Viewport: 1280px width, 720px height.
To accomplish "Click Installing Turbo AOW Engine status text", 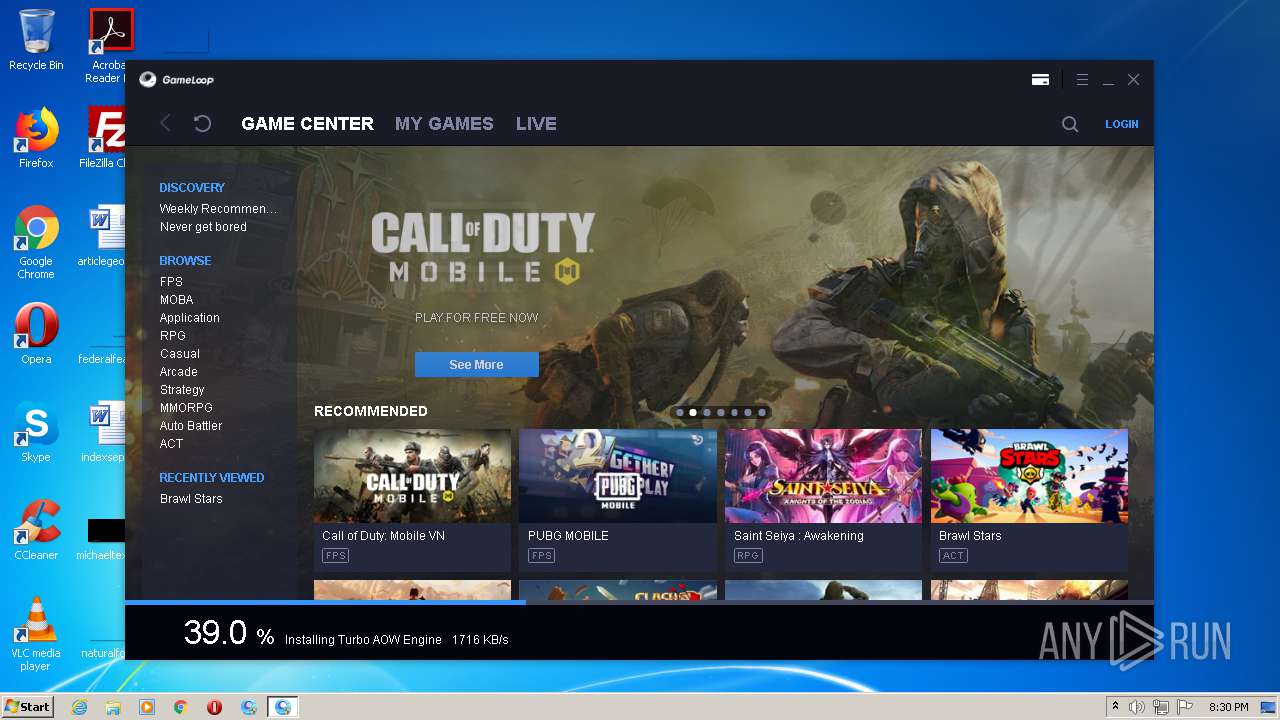I will coord(363,640).
